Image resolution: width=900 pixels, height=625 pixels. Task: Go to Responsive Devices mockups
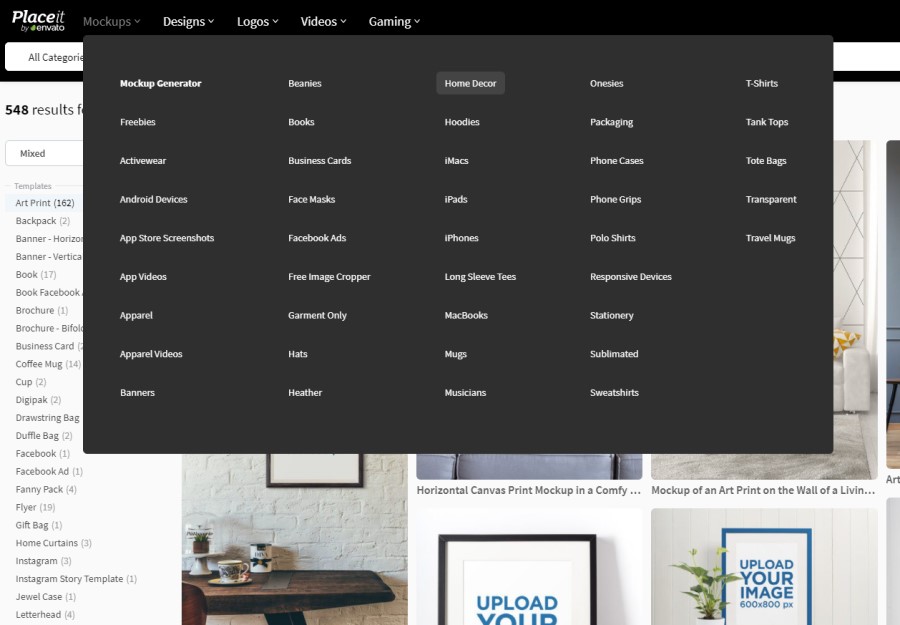(631, 277)
